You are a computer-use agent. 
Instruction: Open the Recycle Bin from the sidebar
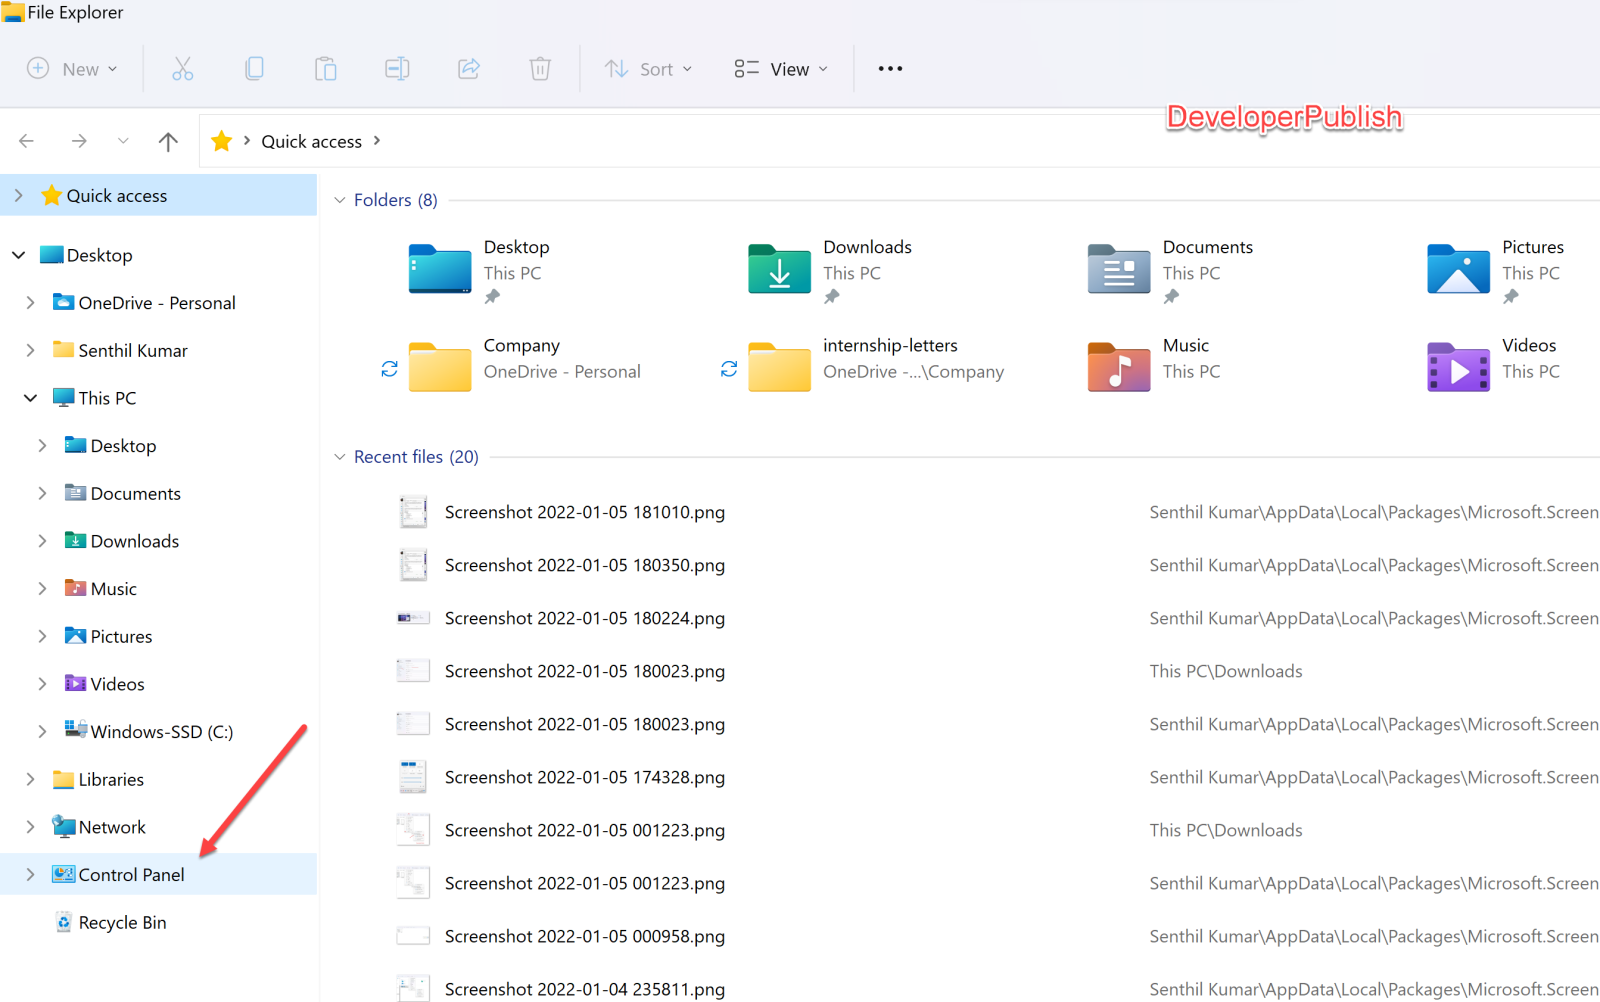[122, 921]
